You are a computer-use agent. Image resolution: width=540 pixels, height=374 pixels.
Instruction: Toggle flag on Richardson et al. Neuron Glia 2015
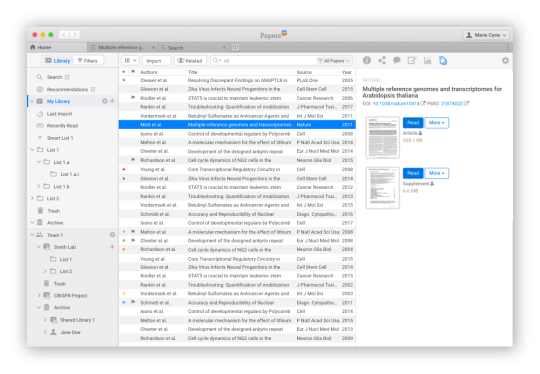point(133,160)
